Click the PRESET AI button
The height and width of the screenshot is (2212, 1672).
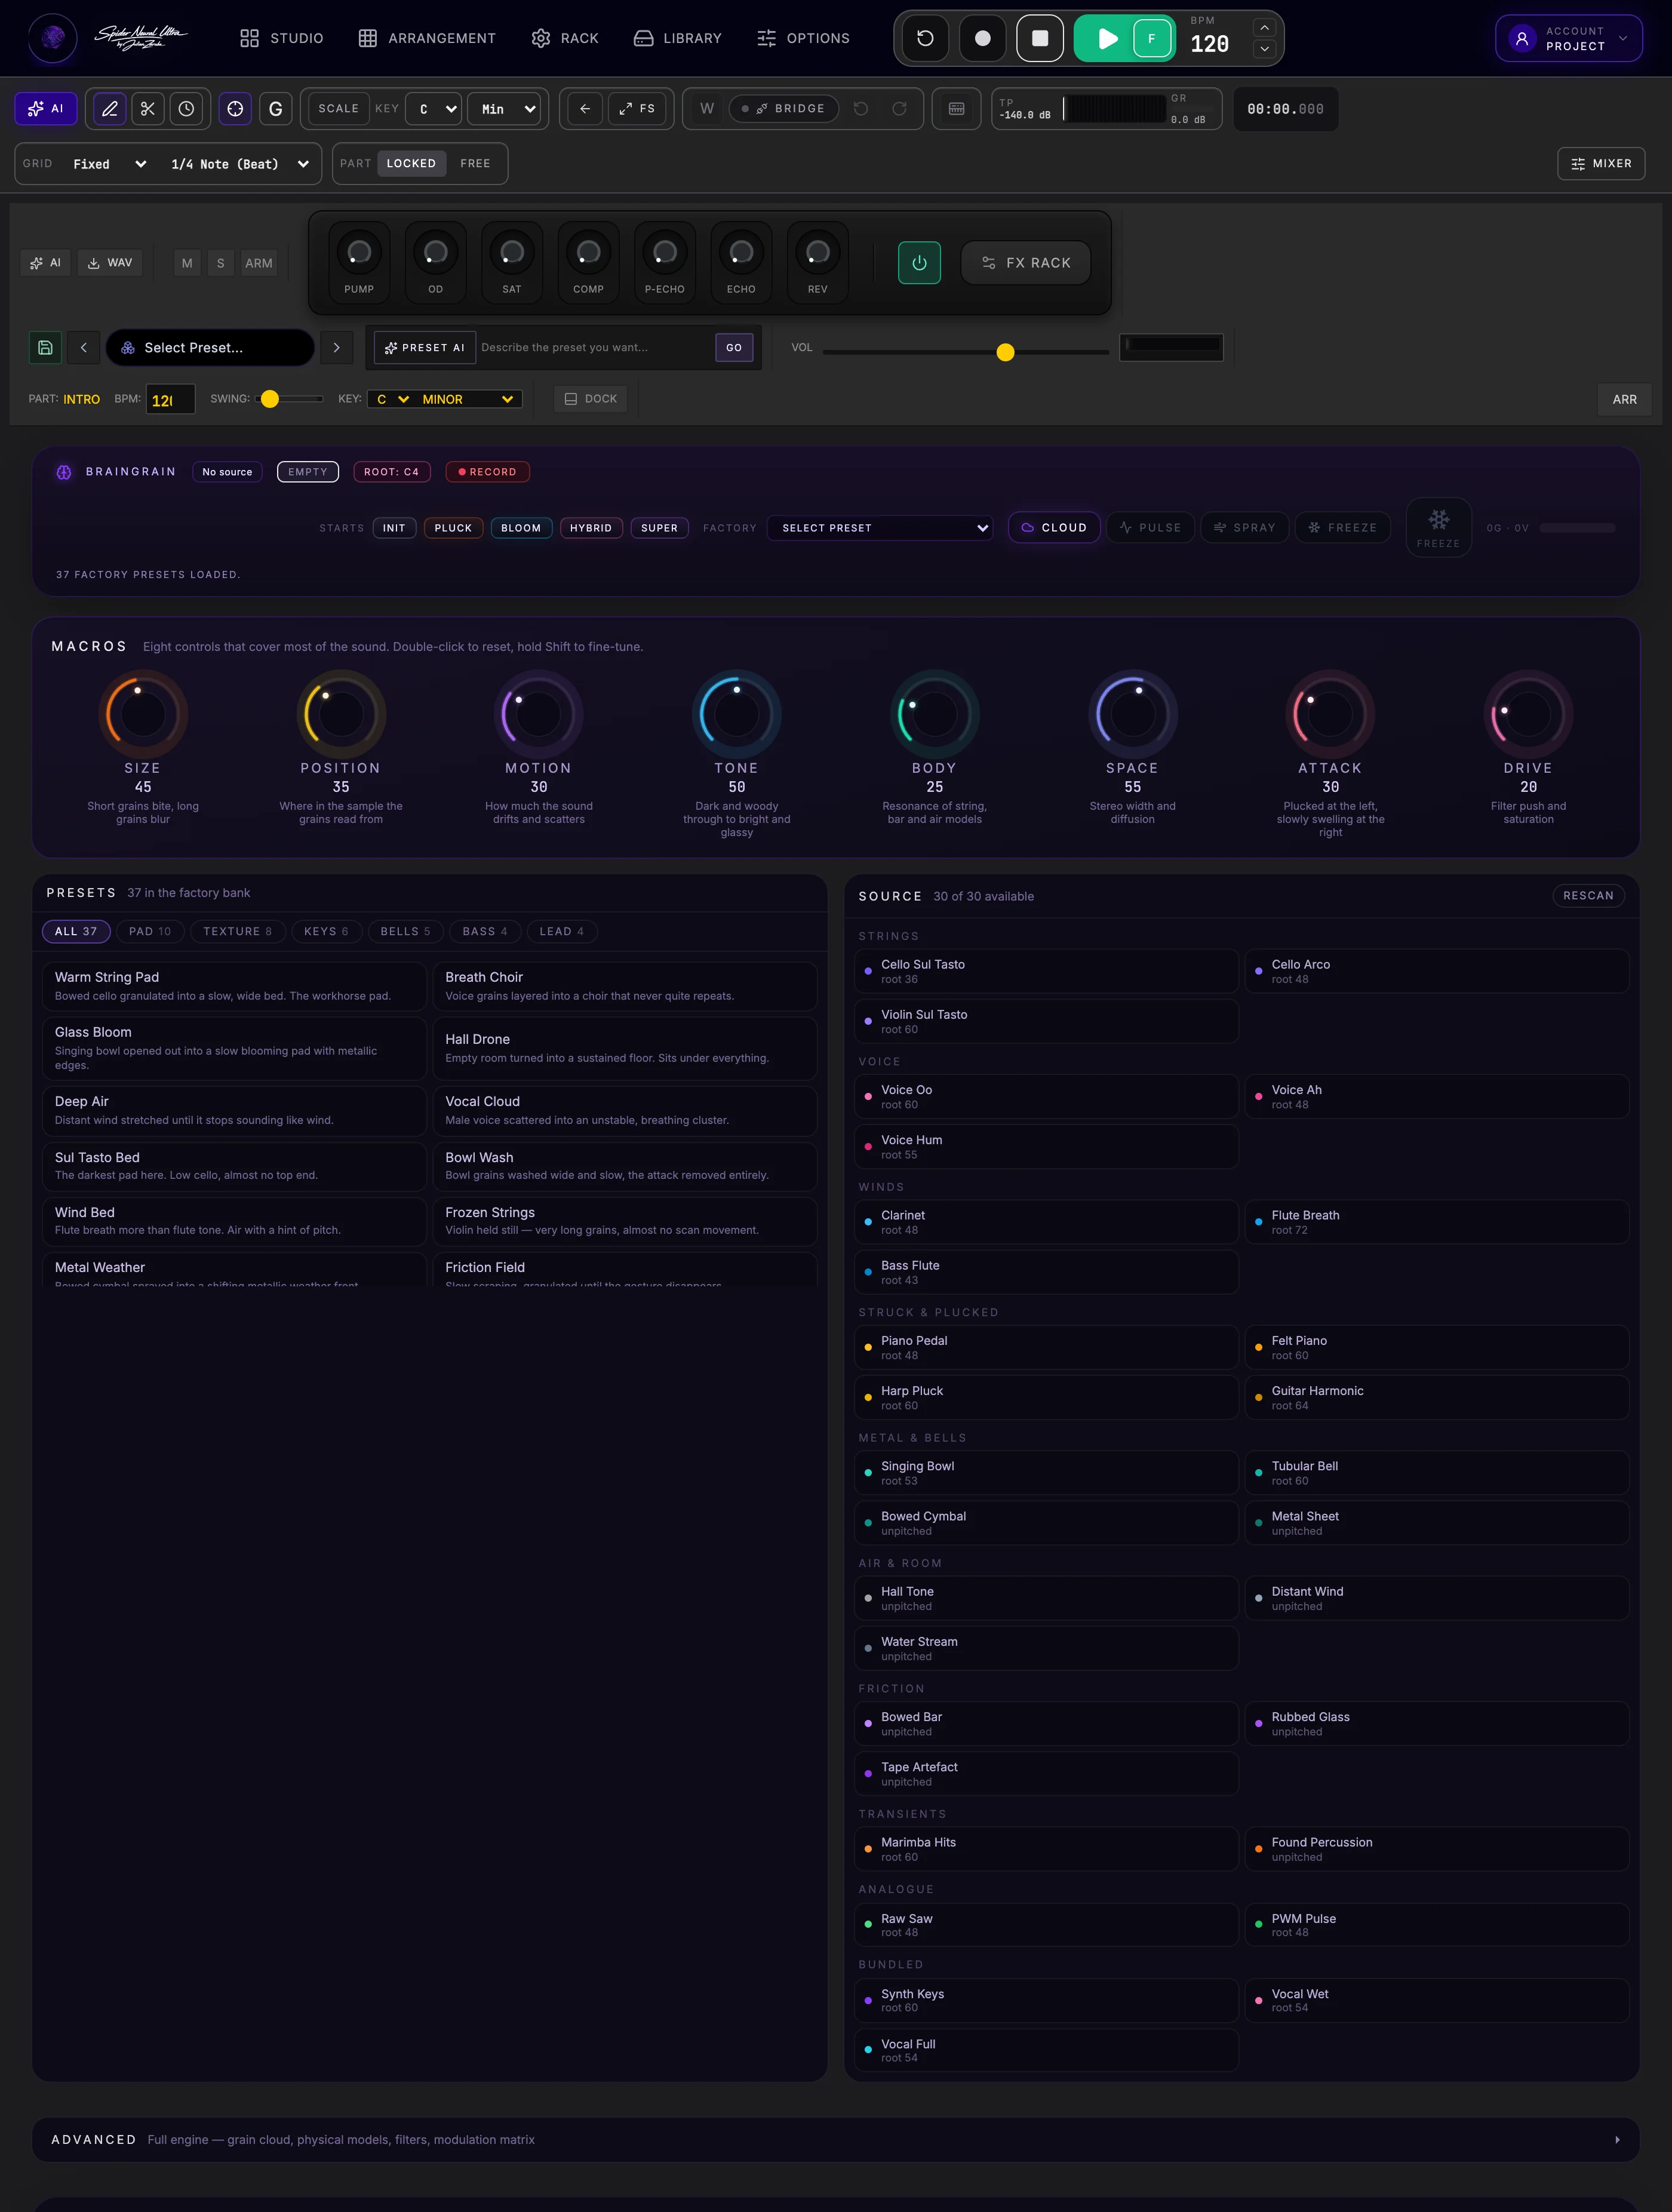pyautogui.click(x=425, y=348)
